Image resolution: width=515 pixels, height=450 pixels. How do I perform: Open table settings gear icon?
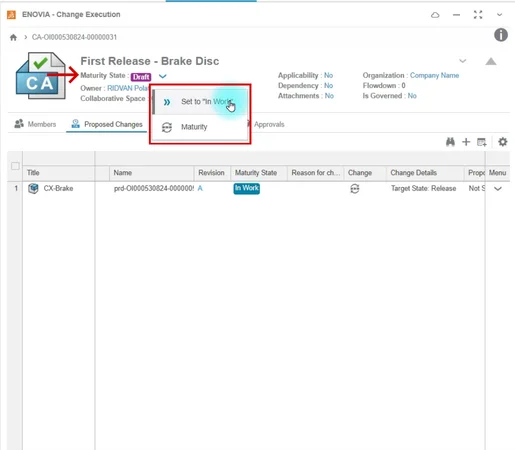pos(503,142)
